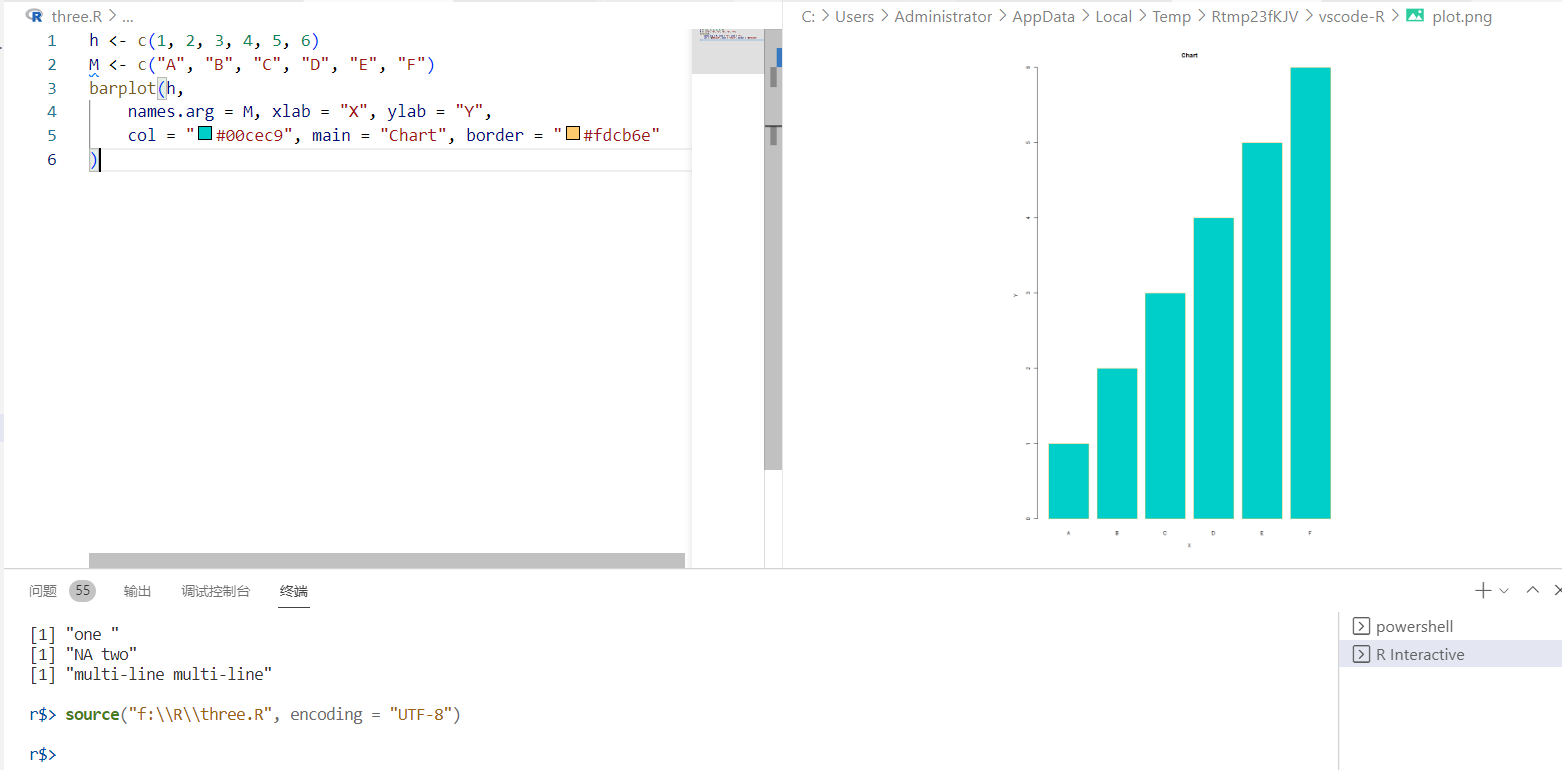Viewport: 1562px width, 770px height.
Task: Expand the vscode-R breadcrumb segment
Action: (x=1351, y=16)
